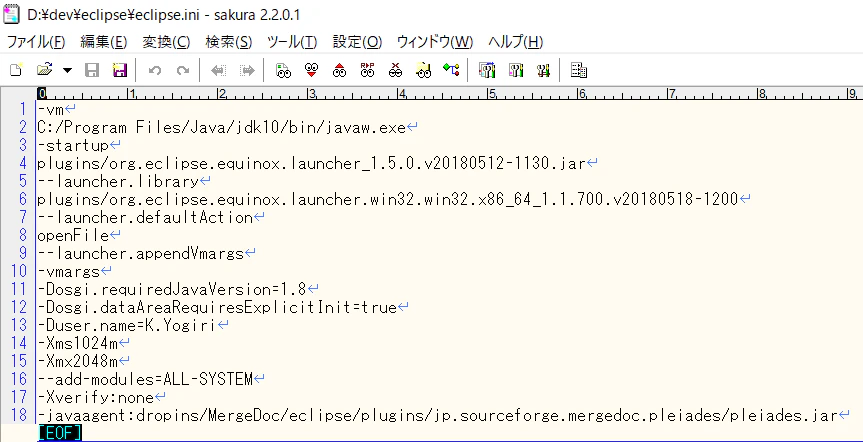Click the javaw.exe path line

click(x=221, y=128)
